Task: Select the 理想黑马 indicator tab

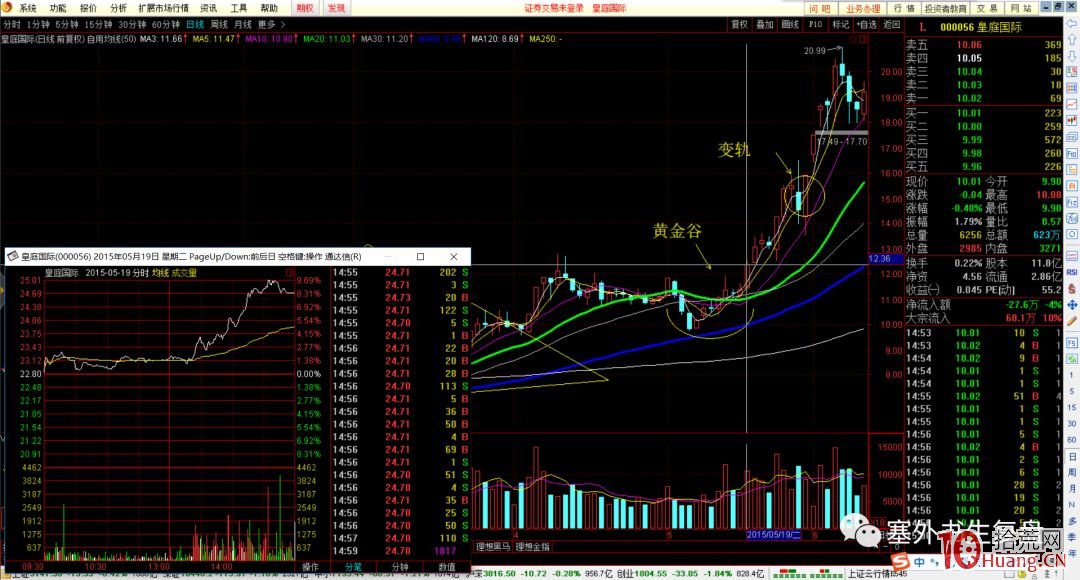Action: pos(492,546)
